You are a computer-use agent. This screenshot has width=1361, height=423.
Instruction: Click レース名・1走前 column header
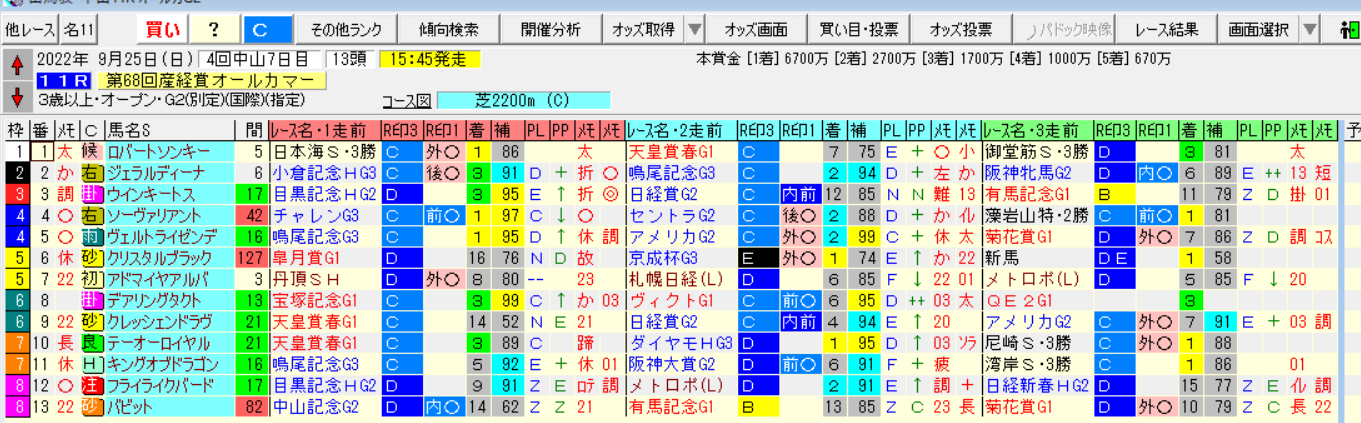pos(325,131)
